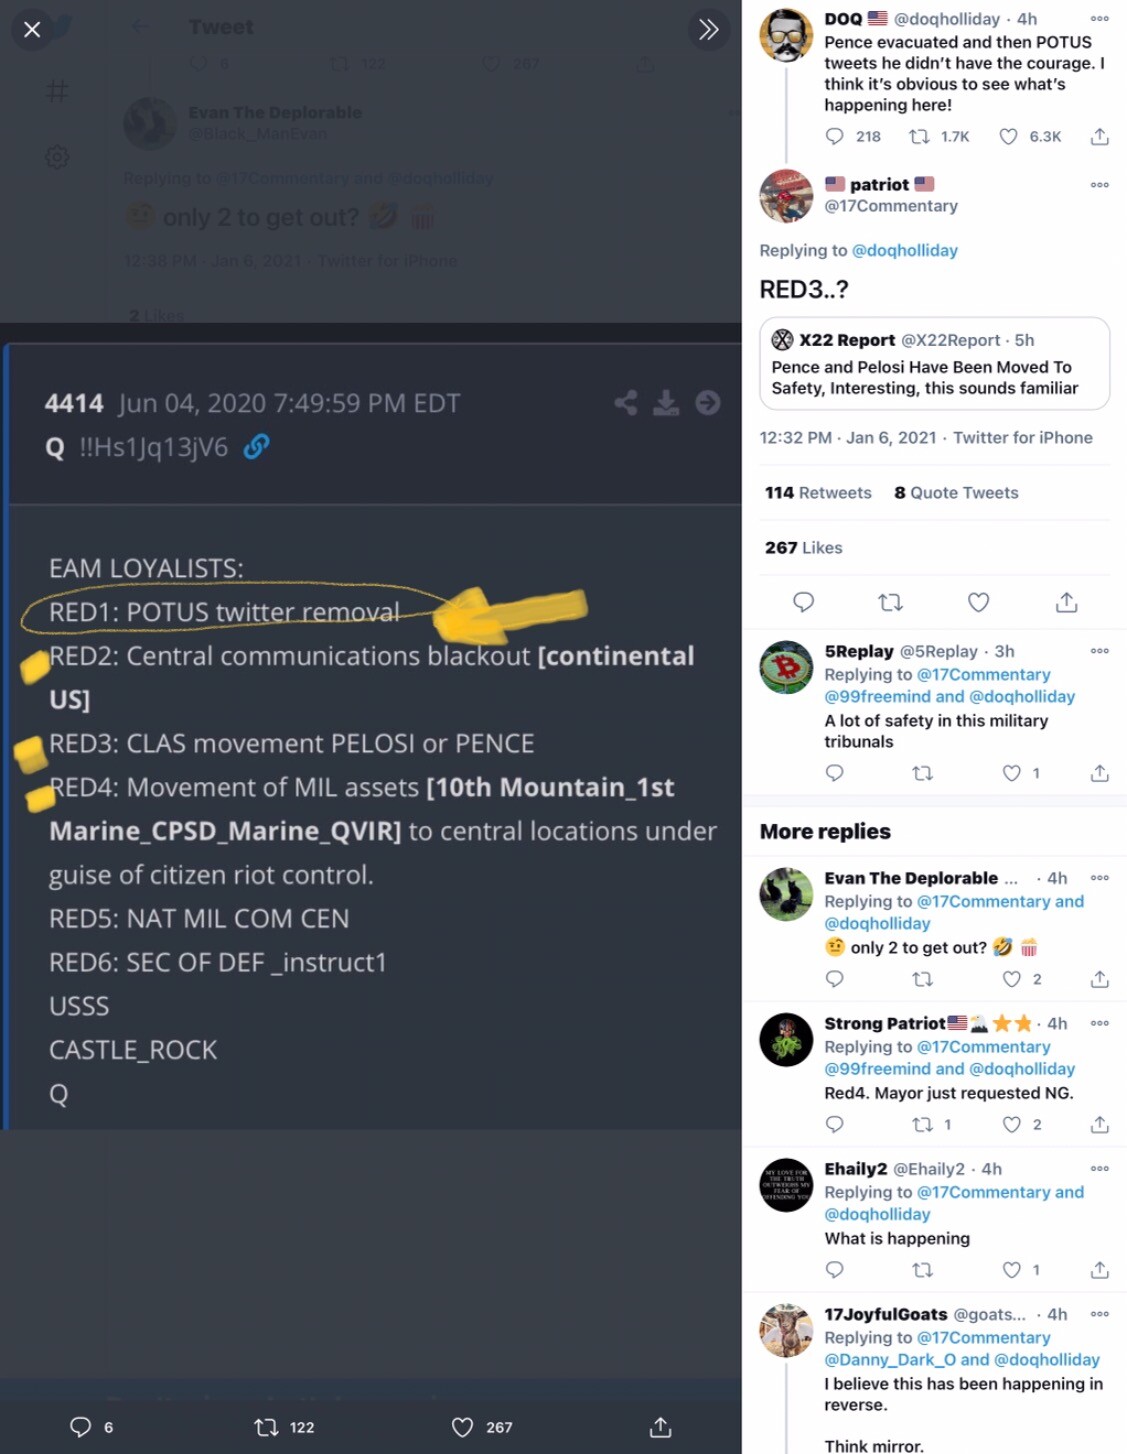Click the share icon on Q post 4414
The height and width of the screenshot is (1454, 1127).
point(626,403)
